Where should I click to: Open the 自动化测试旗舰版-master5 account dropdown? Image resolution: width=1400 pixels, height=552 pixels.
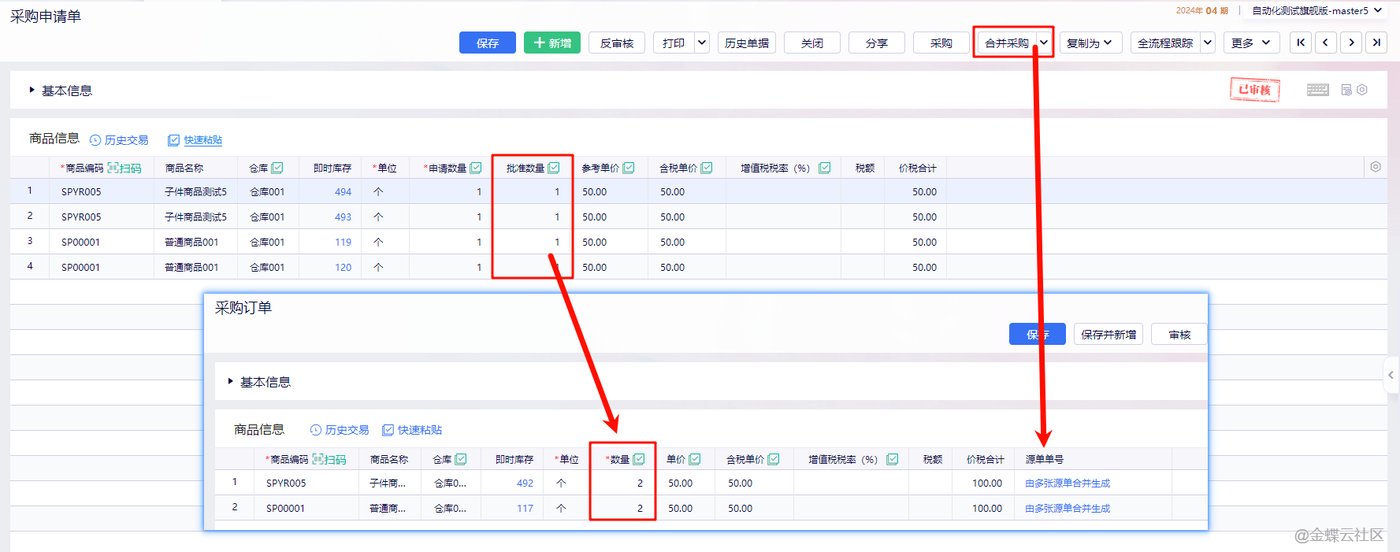(x=1317, y=10)
